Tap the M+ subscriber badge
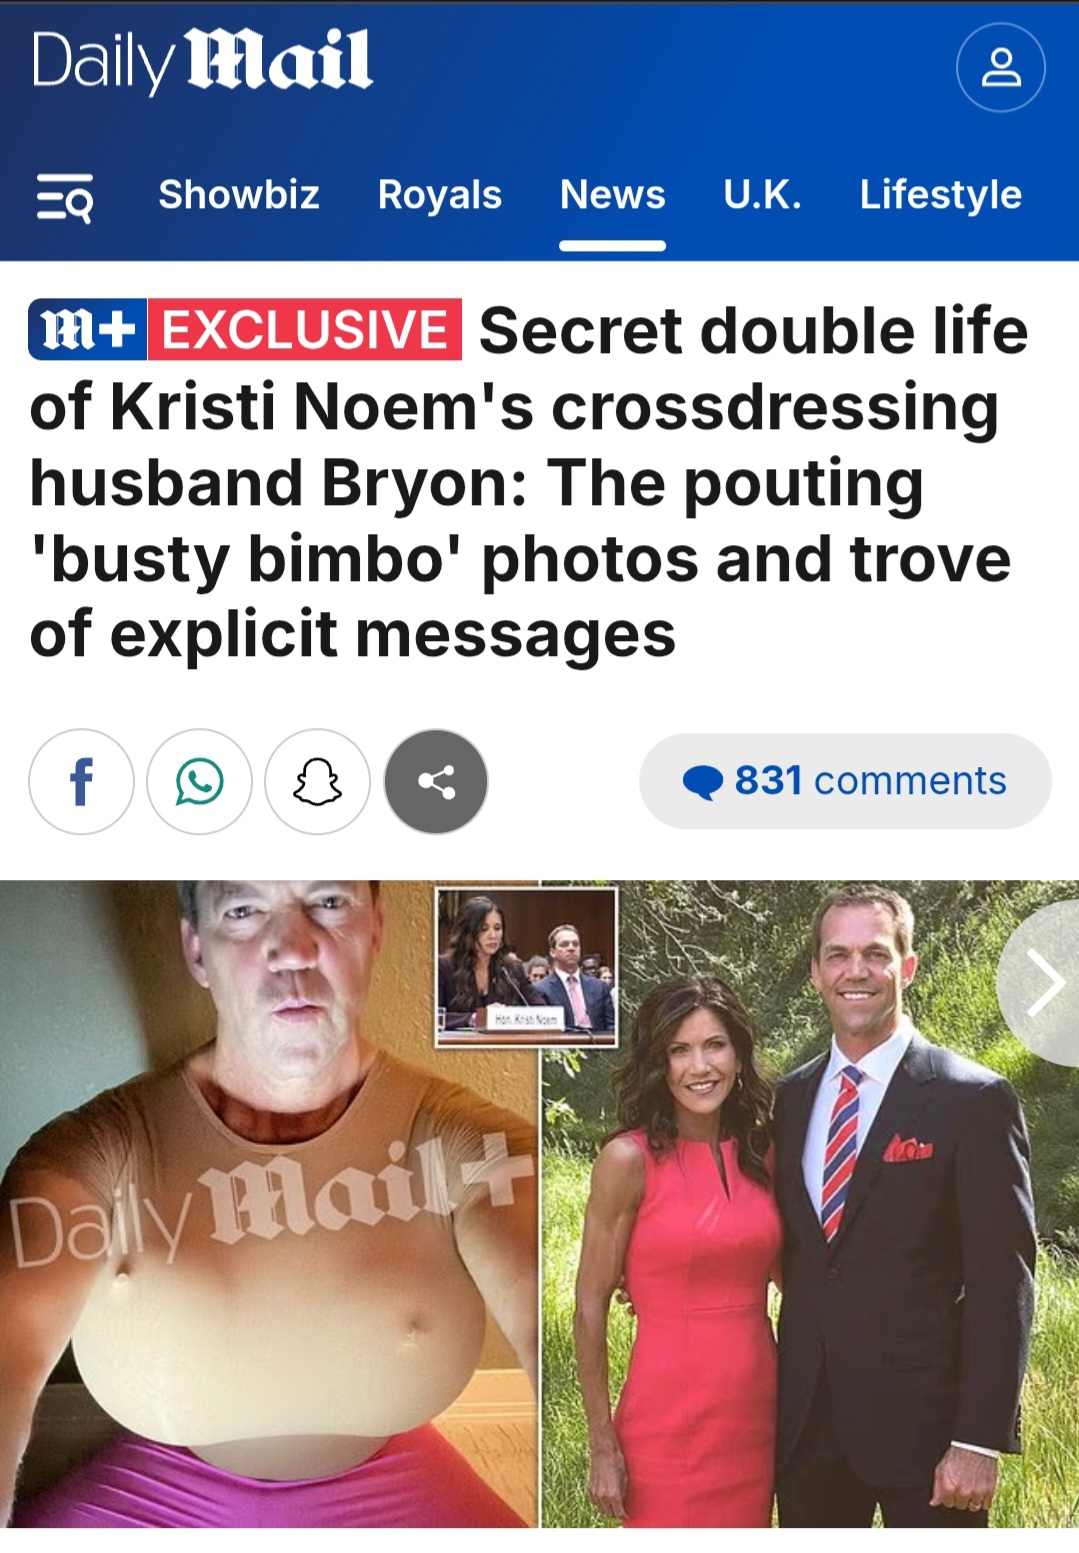This screenshot has height=1553, width=1079. 88,329
